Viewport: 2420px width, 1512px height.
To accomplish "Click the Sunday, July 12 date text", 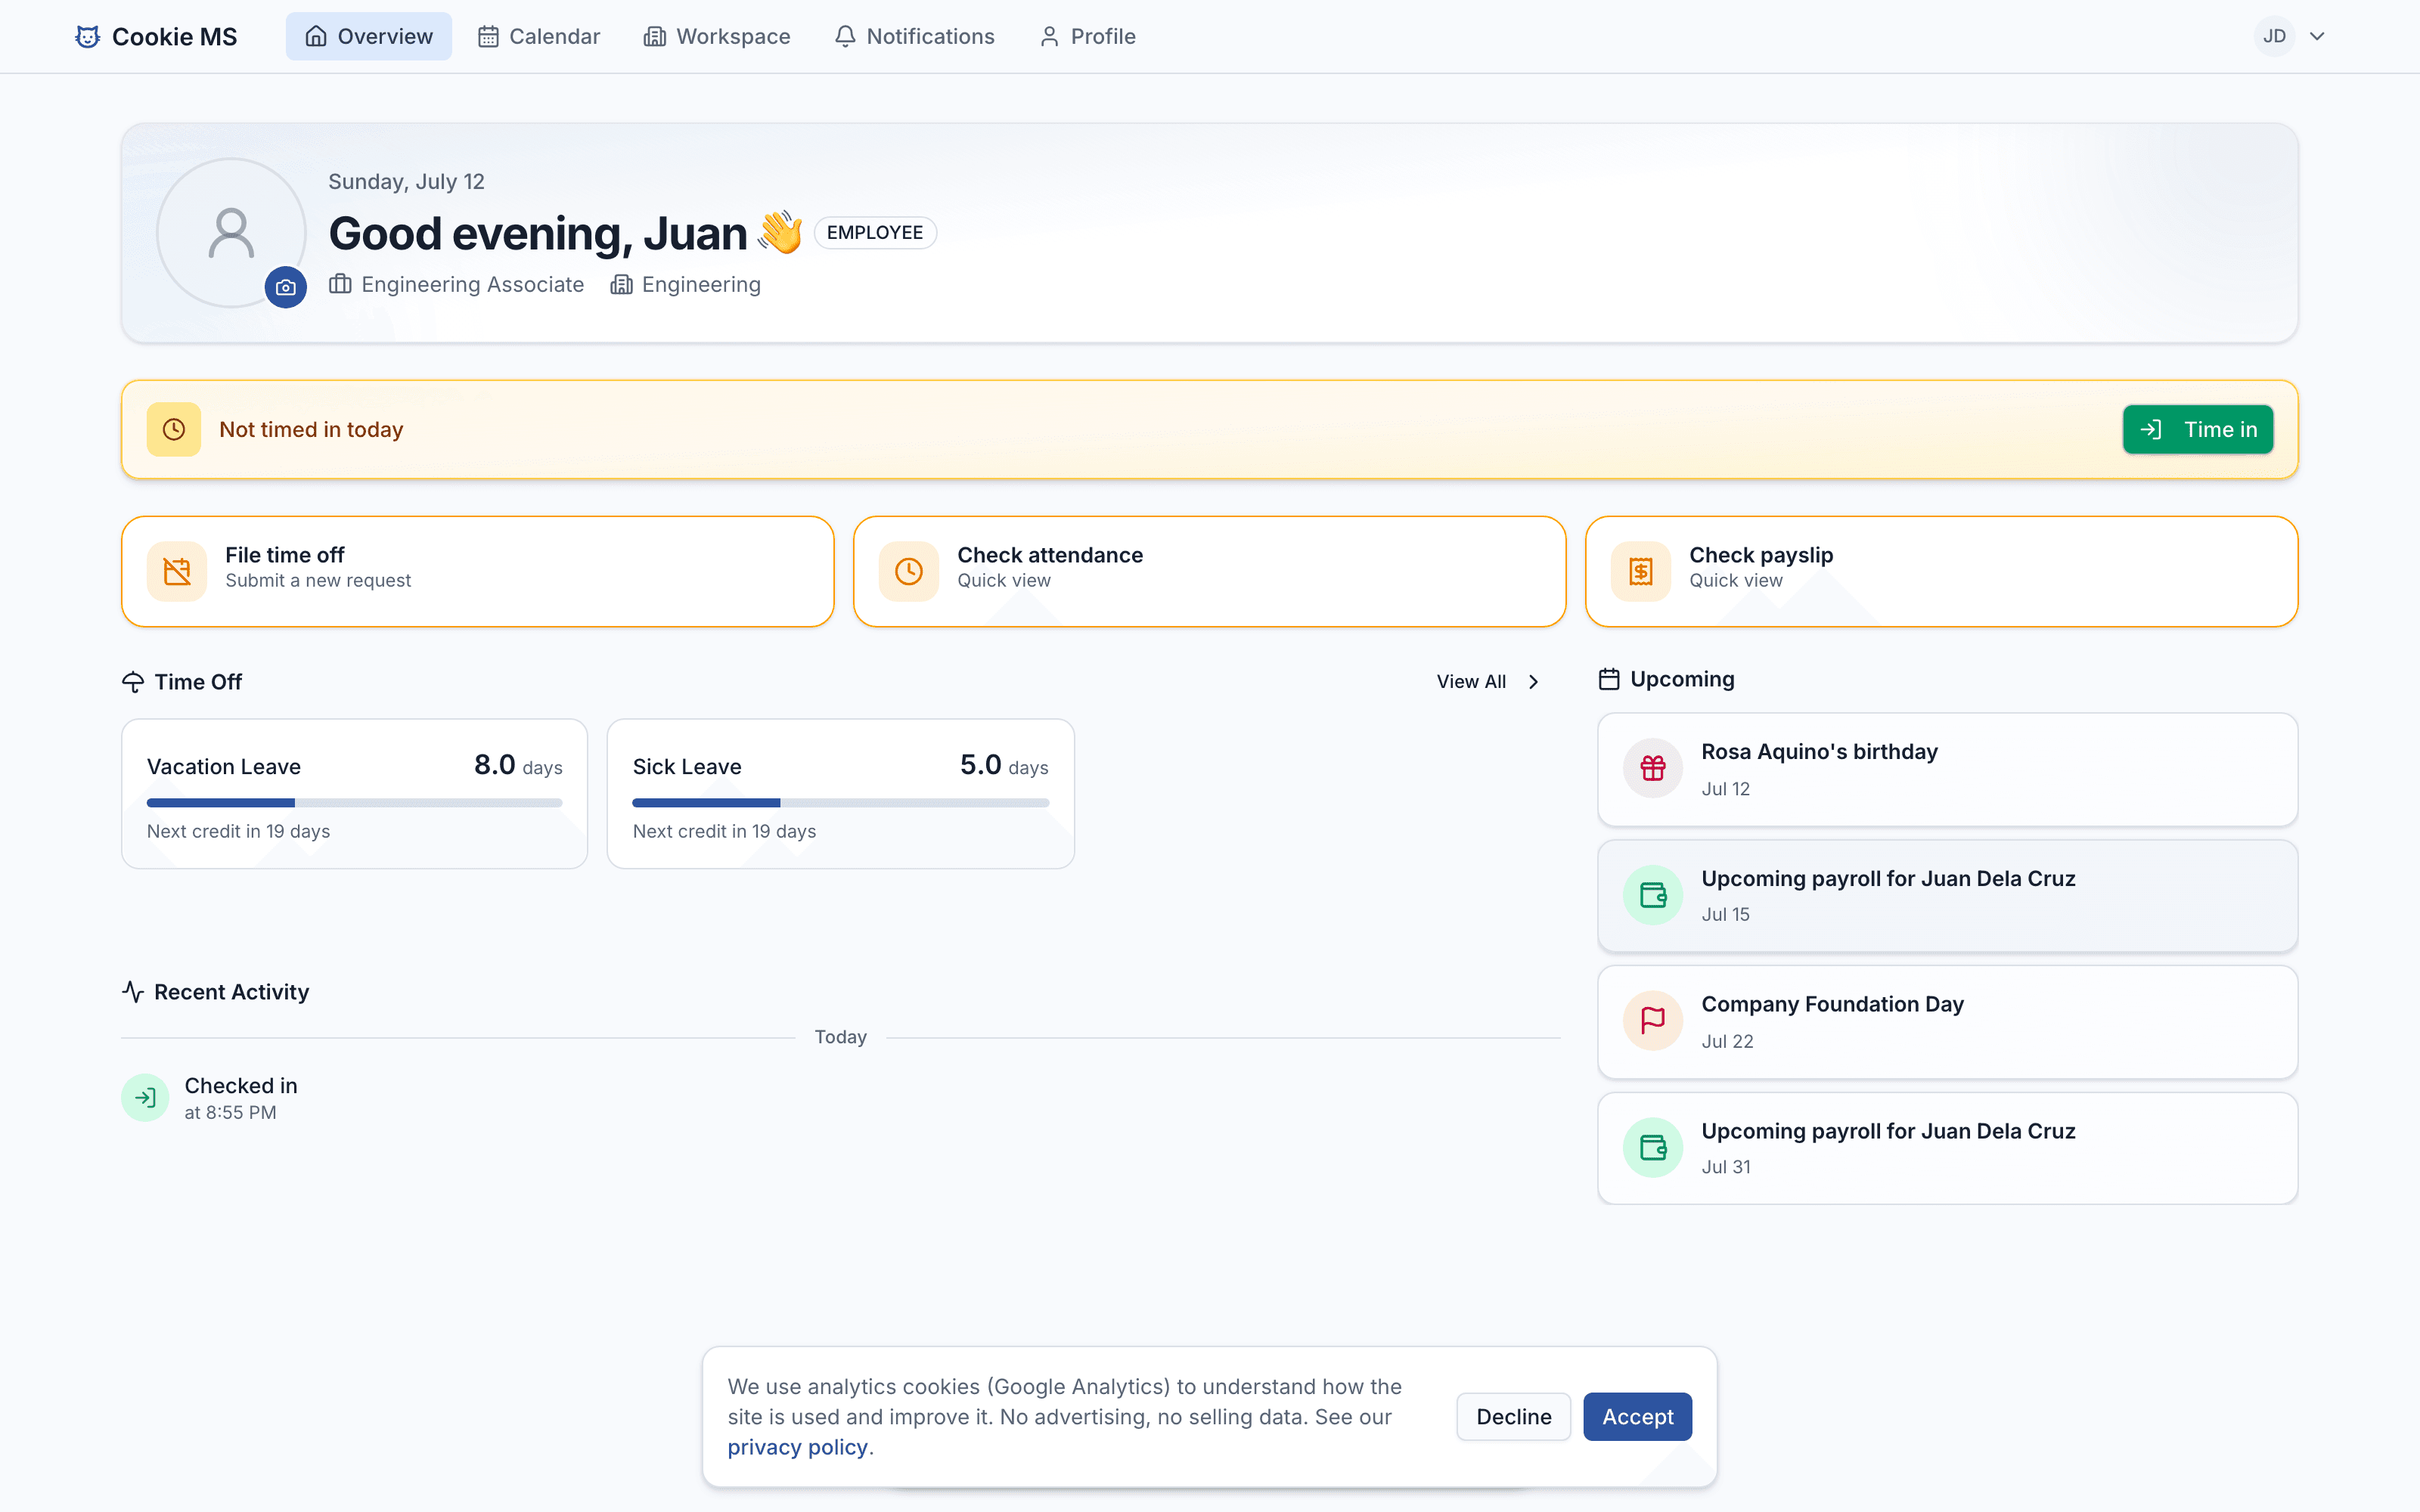I will click(406, 182).
